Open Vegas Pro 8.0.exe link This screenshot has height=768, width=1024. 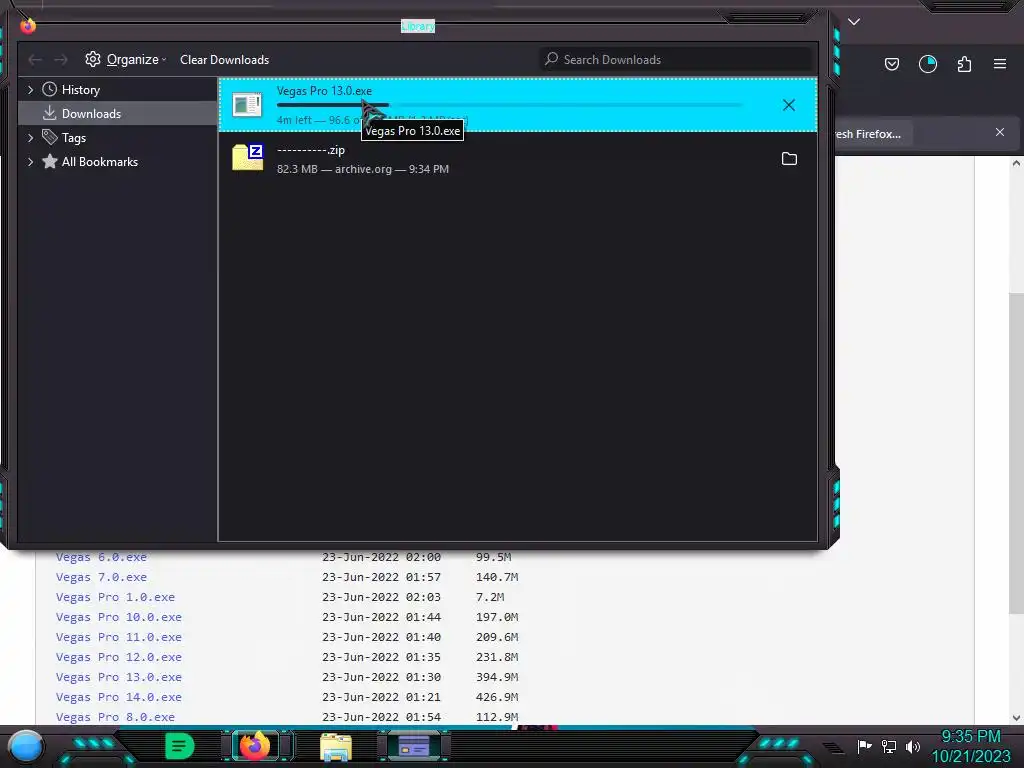(115, 717)
